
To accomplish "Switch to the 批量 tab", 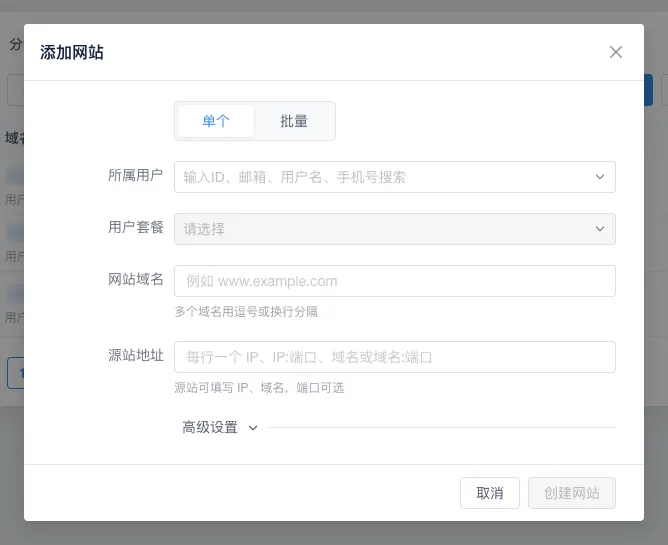I will pyautogui.click(x=294, y=121).
